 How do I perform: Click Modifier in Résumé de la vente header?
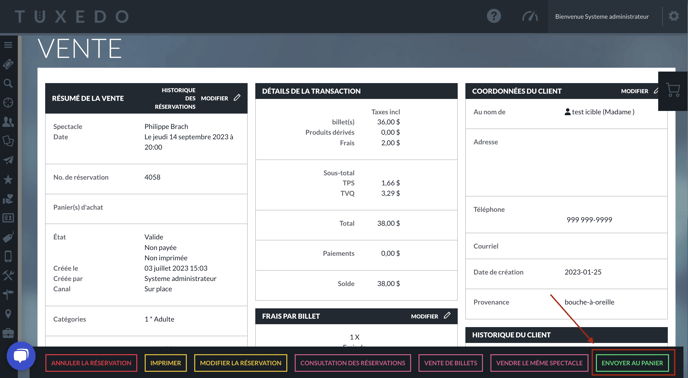click(x=214, y=98)
